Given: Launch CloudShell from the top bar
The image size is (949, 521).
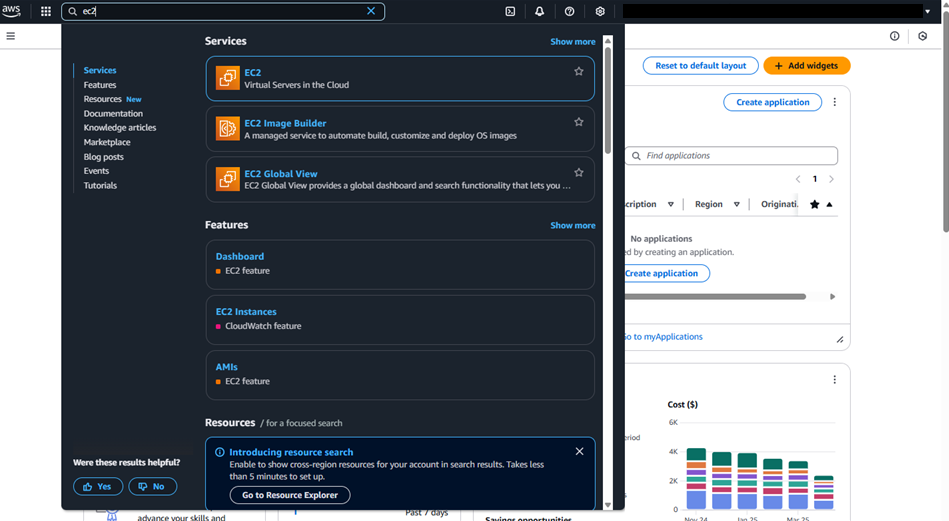Looking at the screenshot, I should tap(510, 12).
